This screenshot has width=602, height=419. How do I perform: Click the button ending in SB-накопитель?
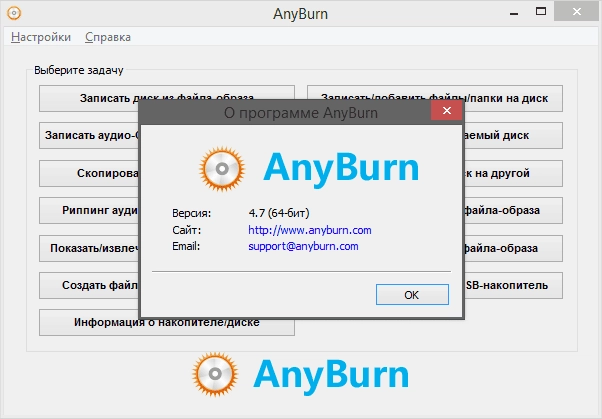(x=514, y=285)
